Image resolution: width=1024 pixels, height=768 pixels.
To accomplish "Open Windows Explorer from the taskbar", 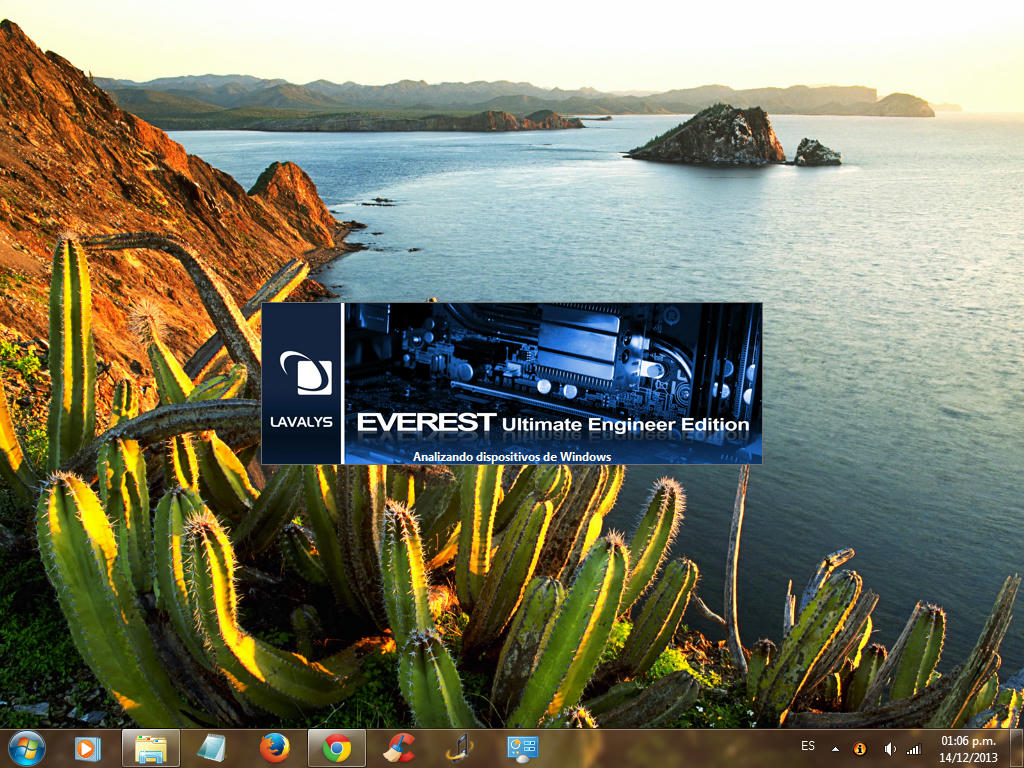I will [151, 748].
